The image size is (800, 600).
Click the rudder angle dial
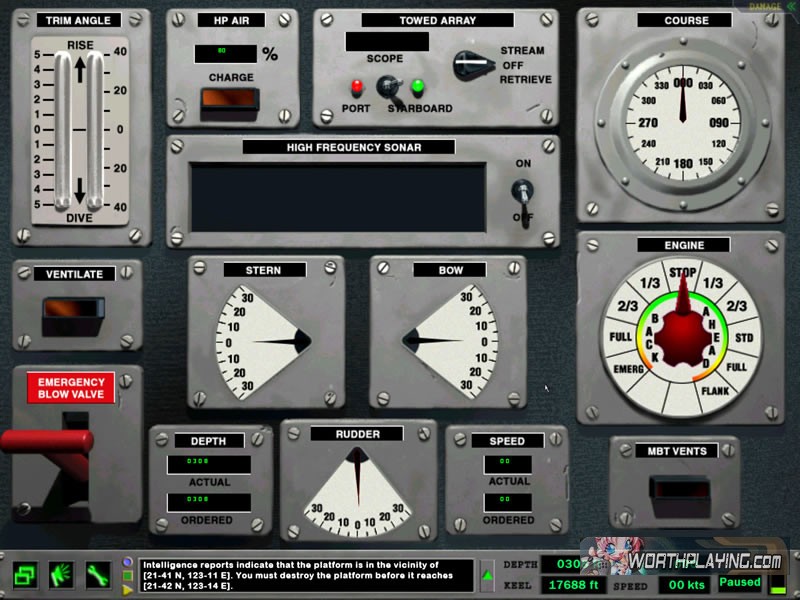[357, 488]
